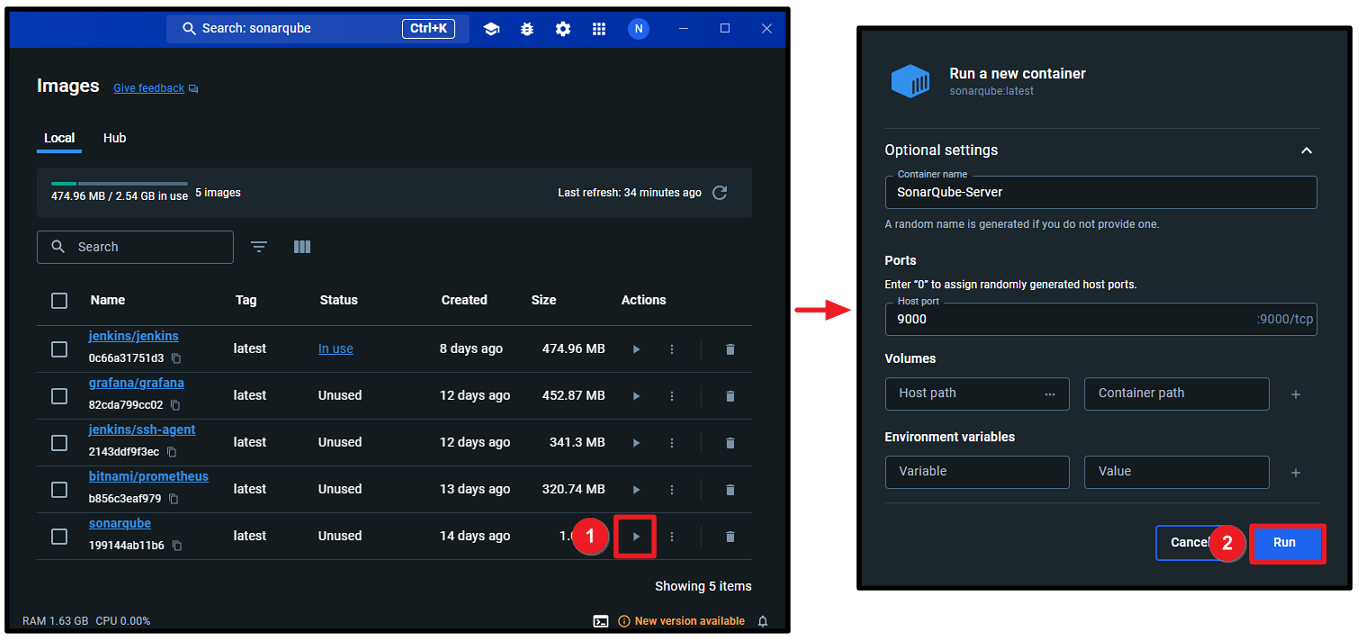The width and height of the screenshot is (1359, 638).
Task: Copy image ID 2143ddf9f3ec
Action: click(x=172, y=452)
